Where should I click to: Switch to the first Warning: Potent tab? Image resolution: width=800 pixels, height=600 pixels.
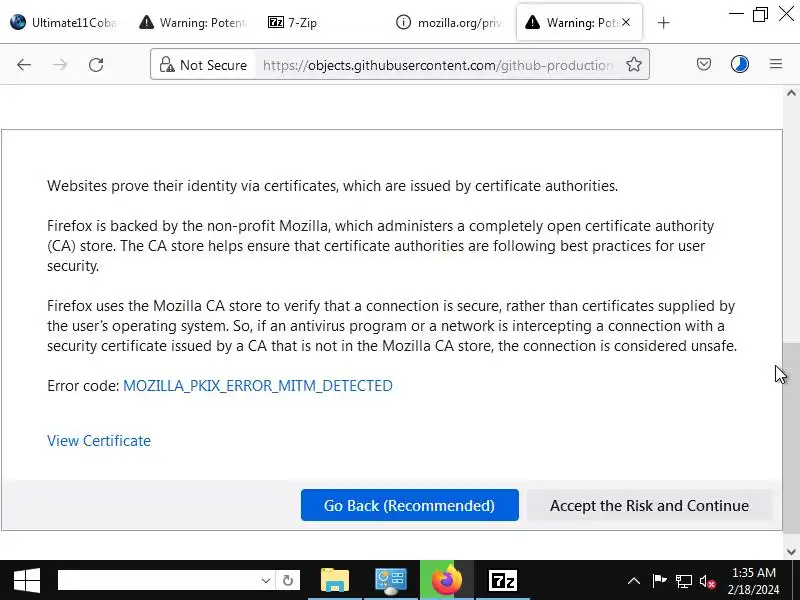coord(193,22)
